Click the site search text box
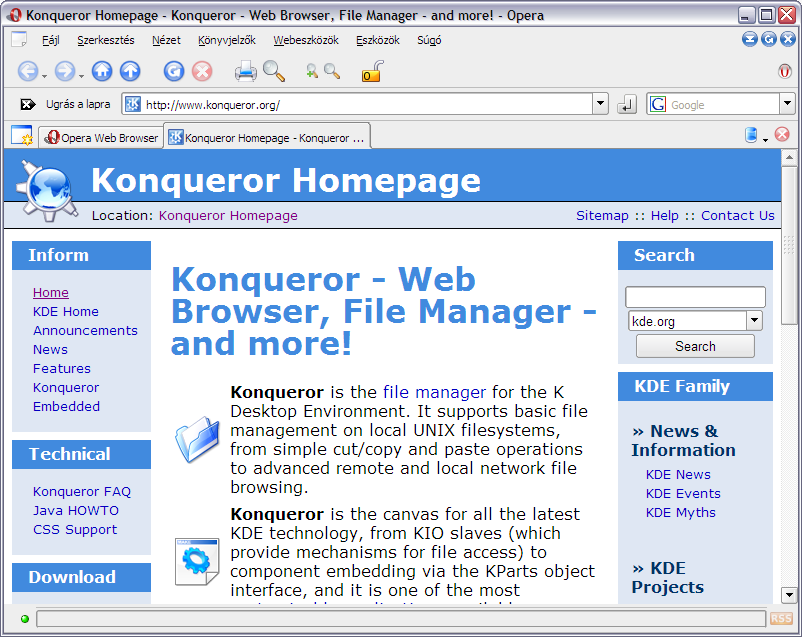 coord(695,297)
